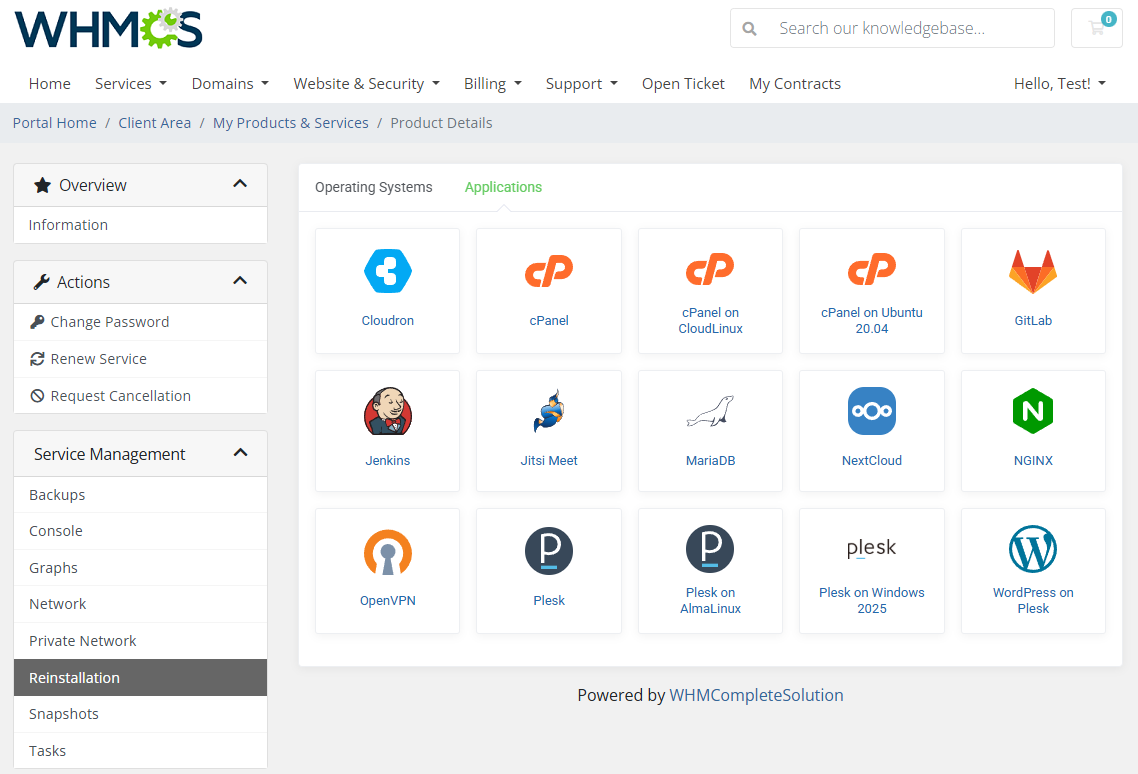Select the OpenVPN application icon
Screen dimensions: 1138x774
(x=387, y=550)
